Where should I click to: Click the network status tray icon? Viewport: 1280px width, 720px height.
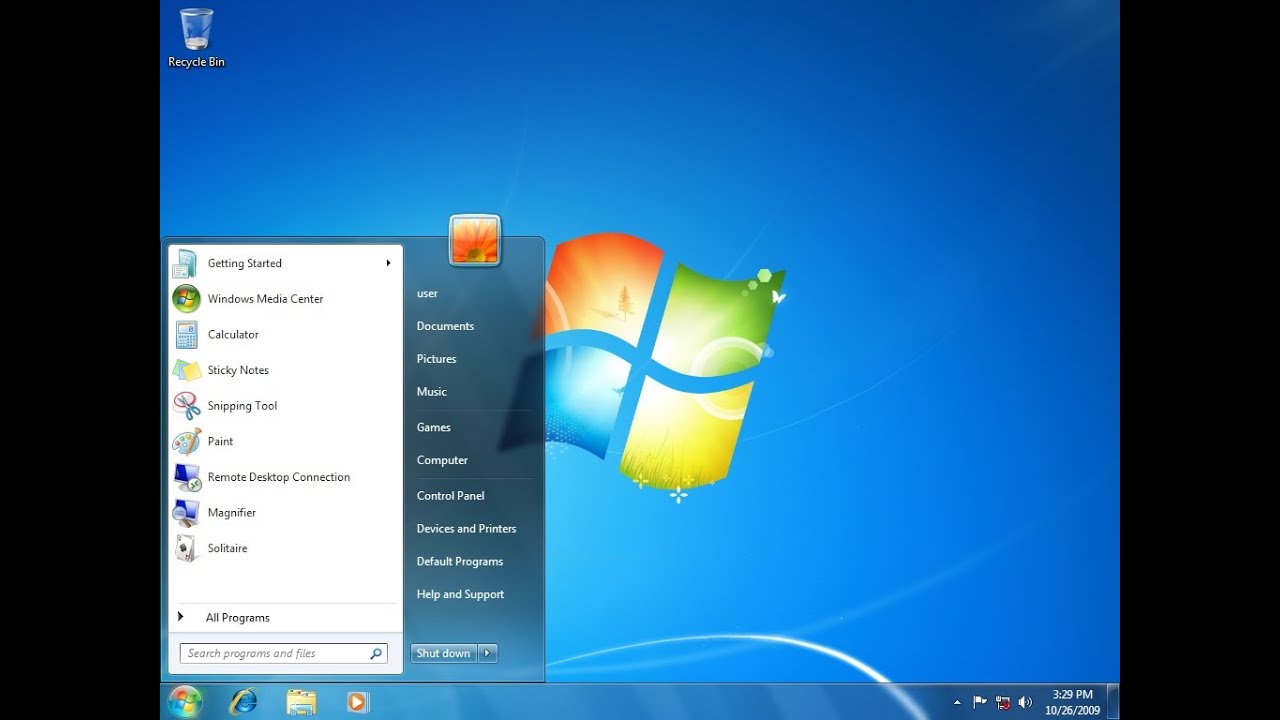coord(1002,702)
